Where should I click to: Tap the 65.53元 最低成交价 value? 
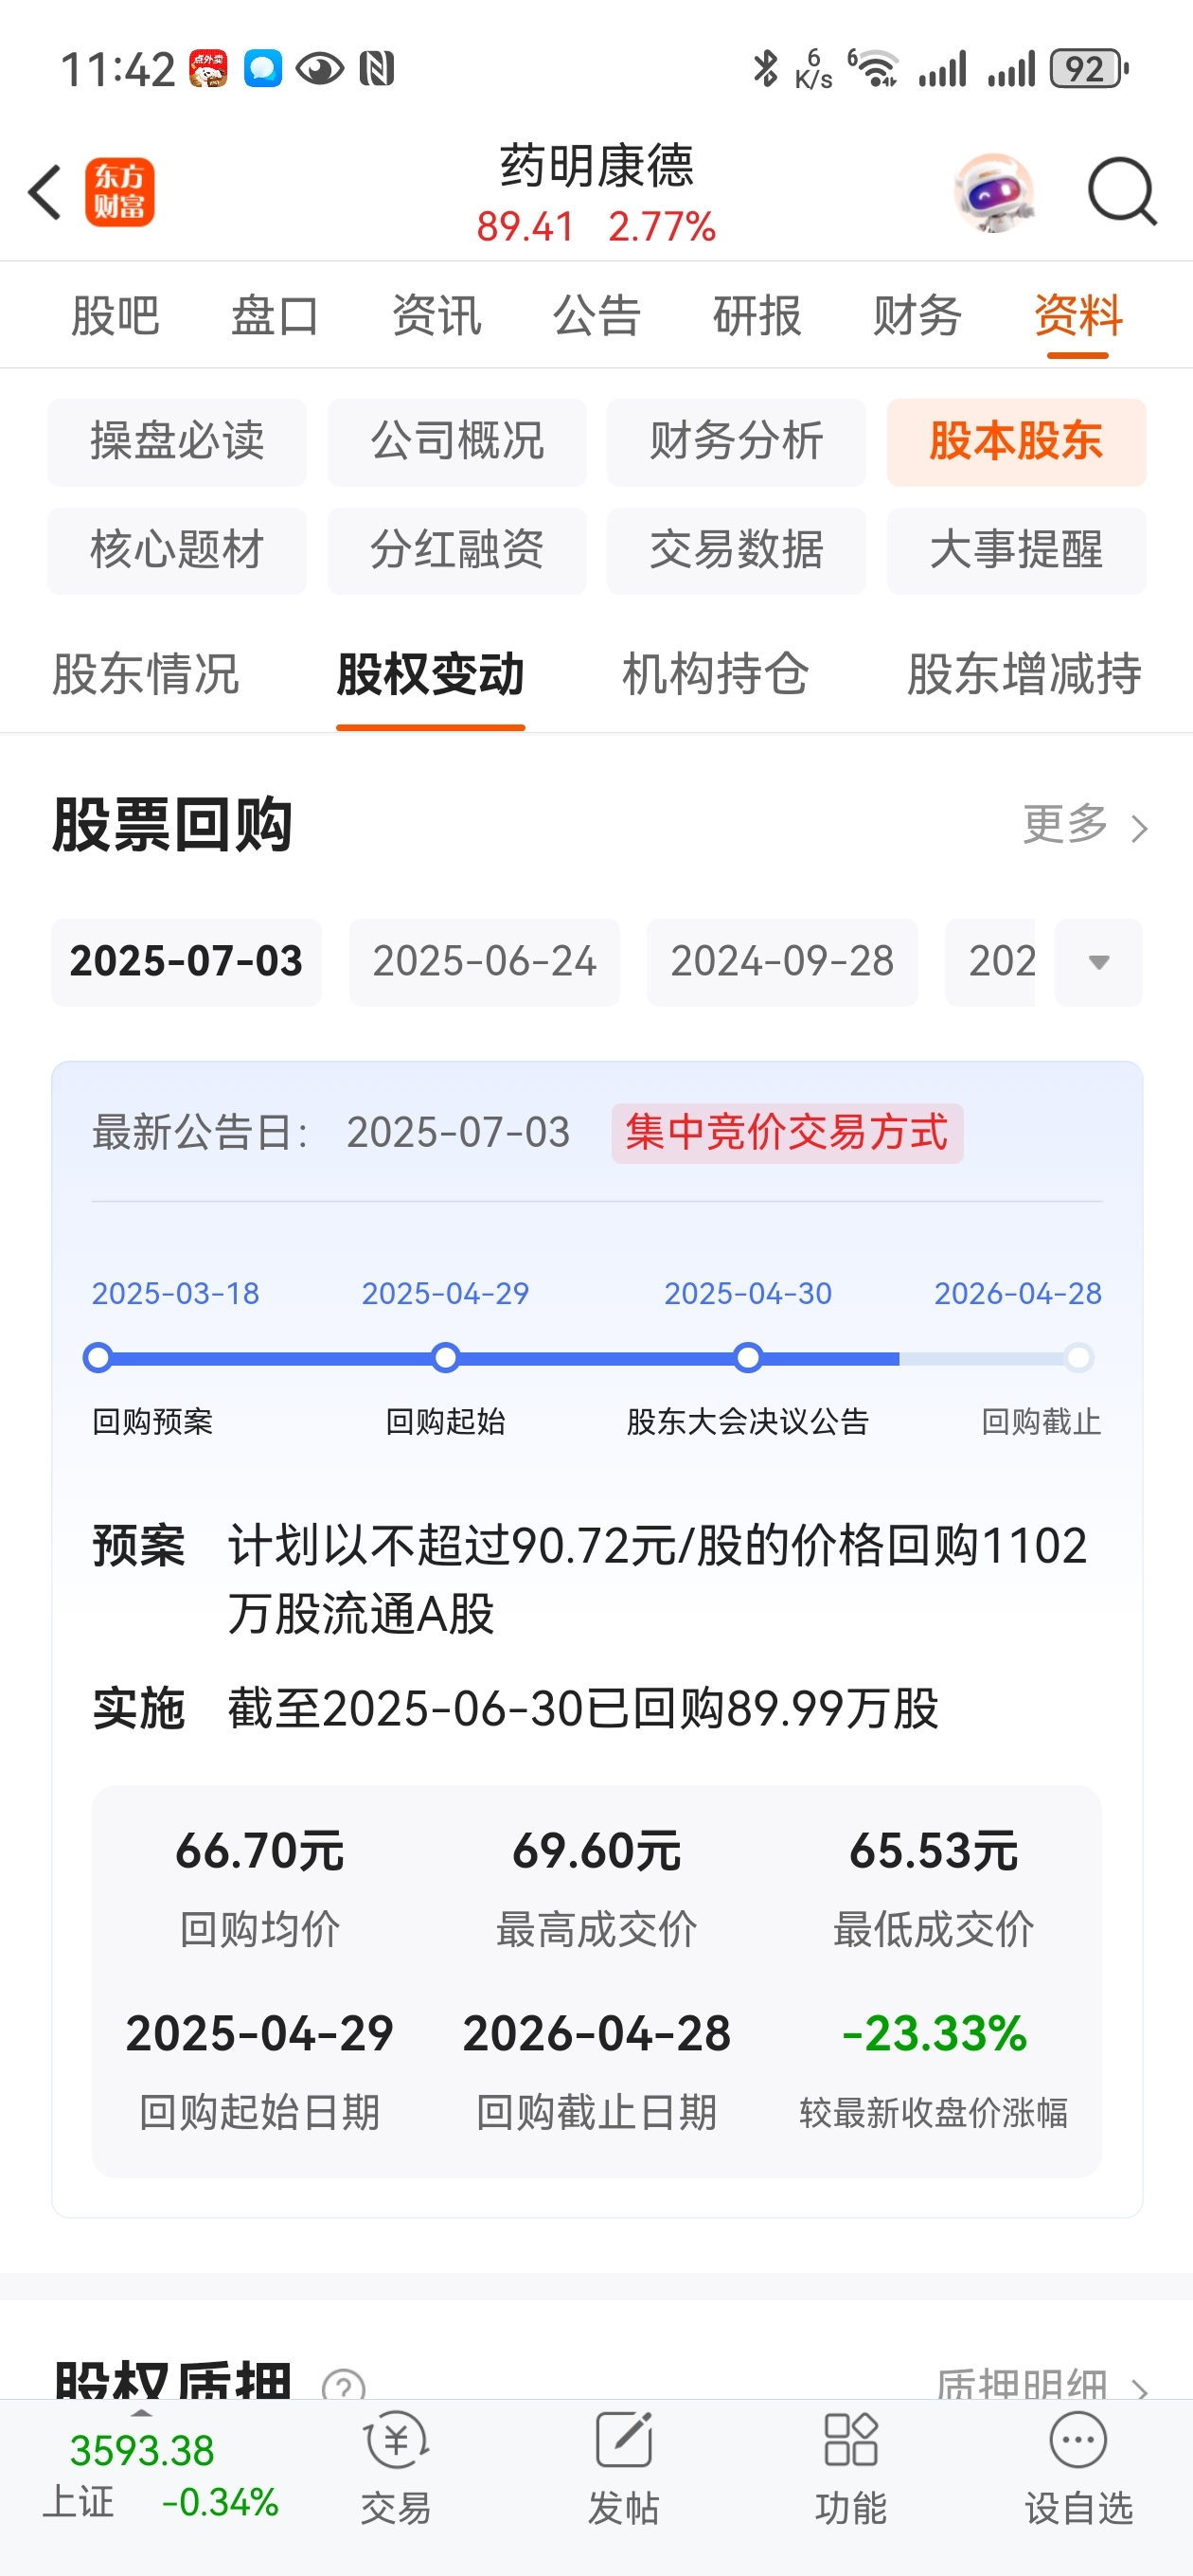[934, 1851]
